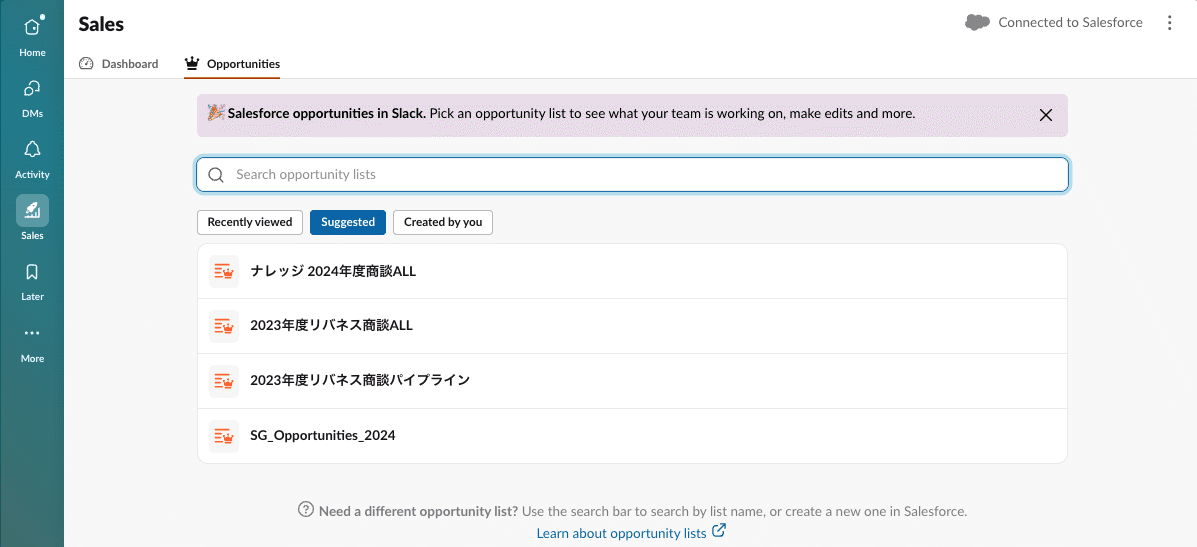This screenshot has height=547, width=1197.
Task: Select the Recently viewed filter
Action: tap(250, 222)
